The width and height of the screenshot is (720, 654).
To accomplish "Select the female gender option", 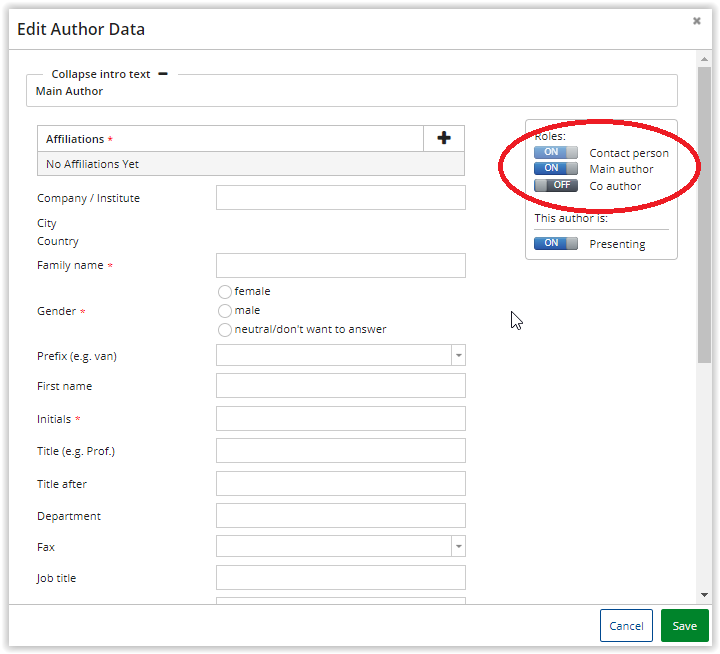I will pyautogui.click(x=225, y=292).
